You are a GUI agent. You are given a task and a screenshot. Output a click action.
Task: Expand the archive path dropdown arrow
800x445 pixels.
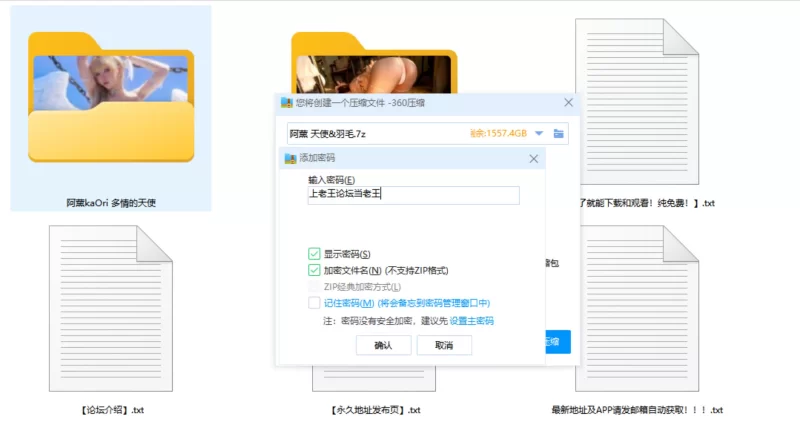(539, 133)
